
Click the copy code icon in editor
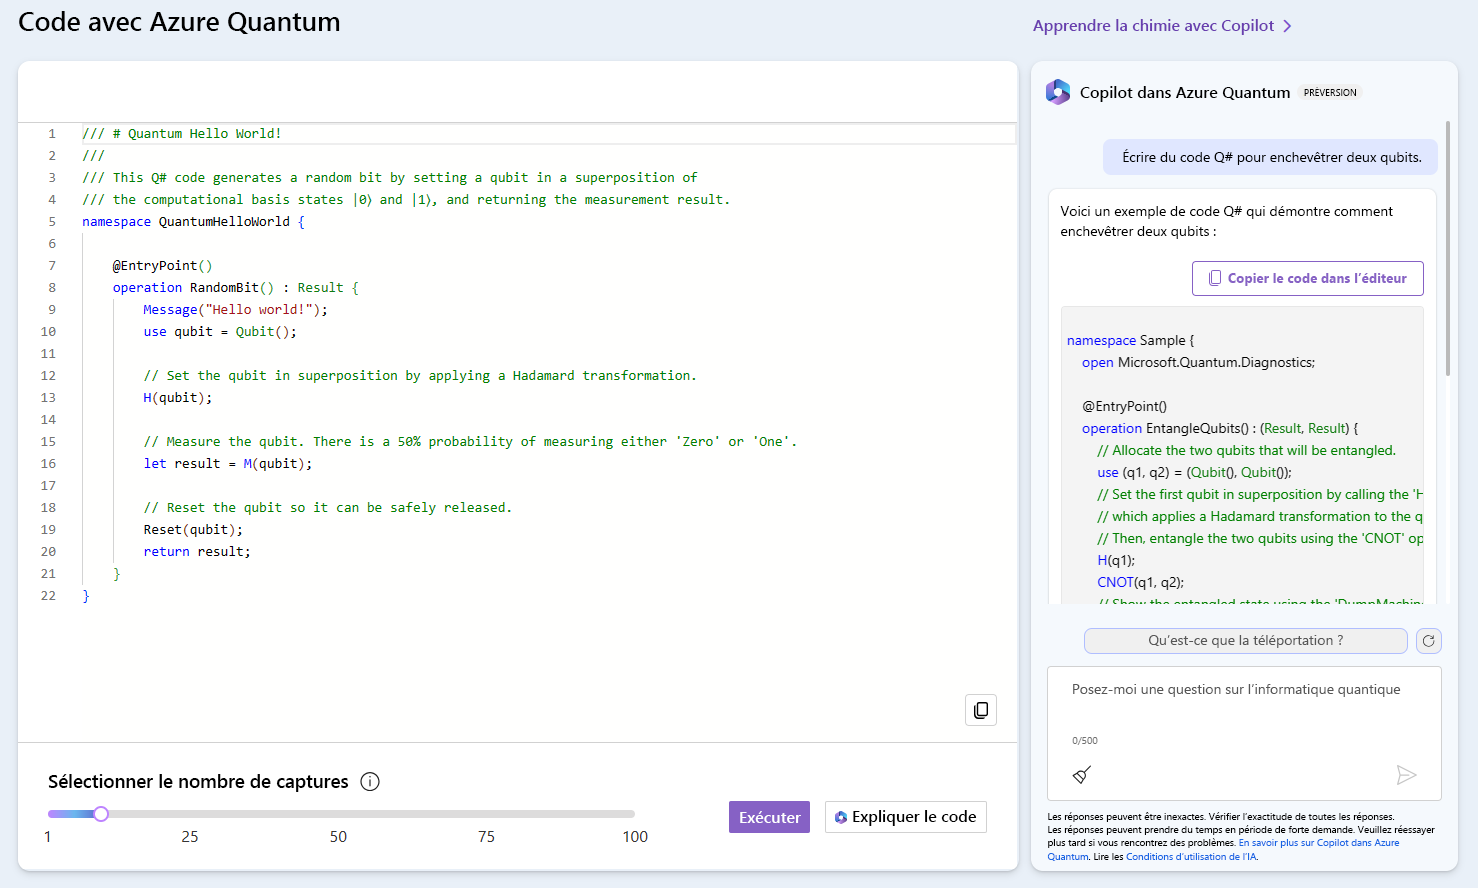[981, 710]
